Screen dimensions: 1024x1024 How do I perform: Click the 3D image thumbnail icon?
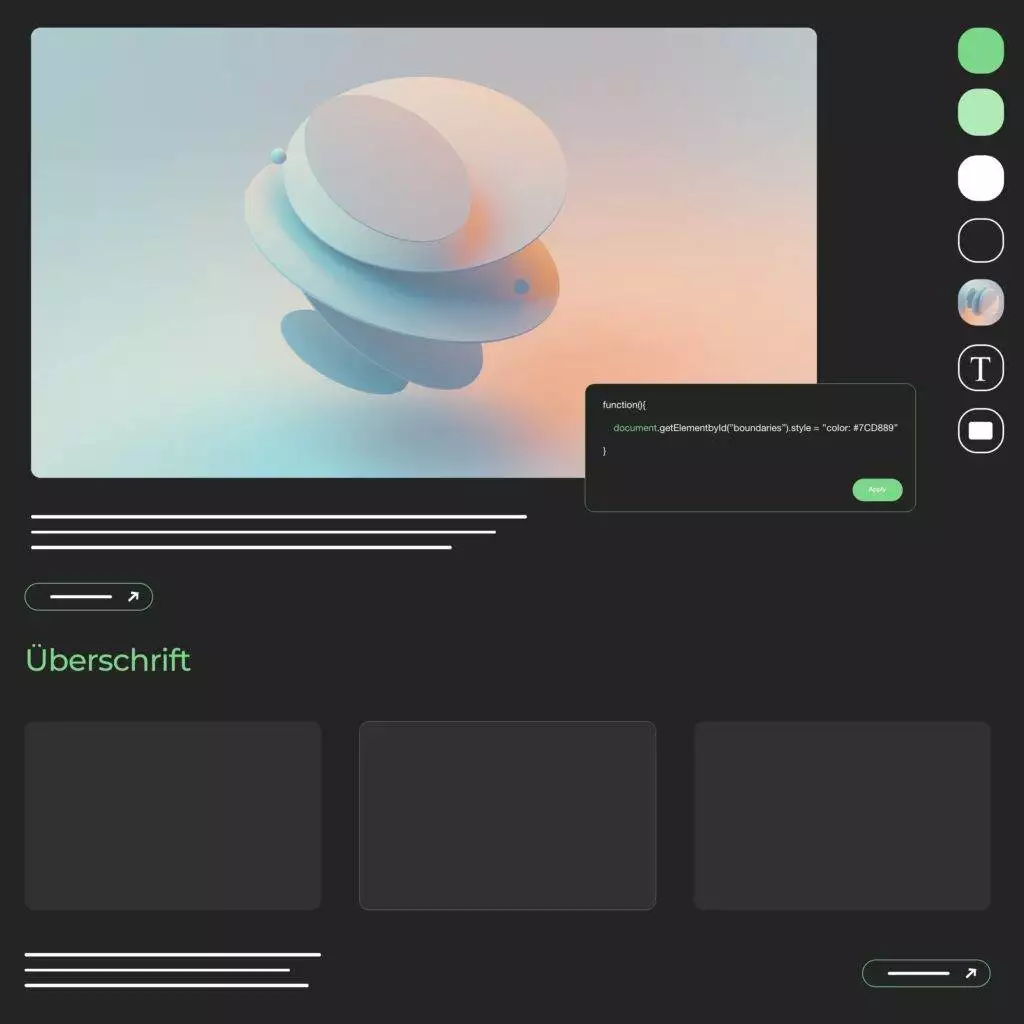[980, 302]
